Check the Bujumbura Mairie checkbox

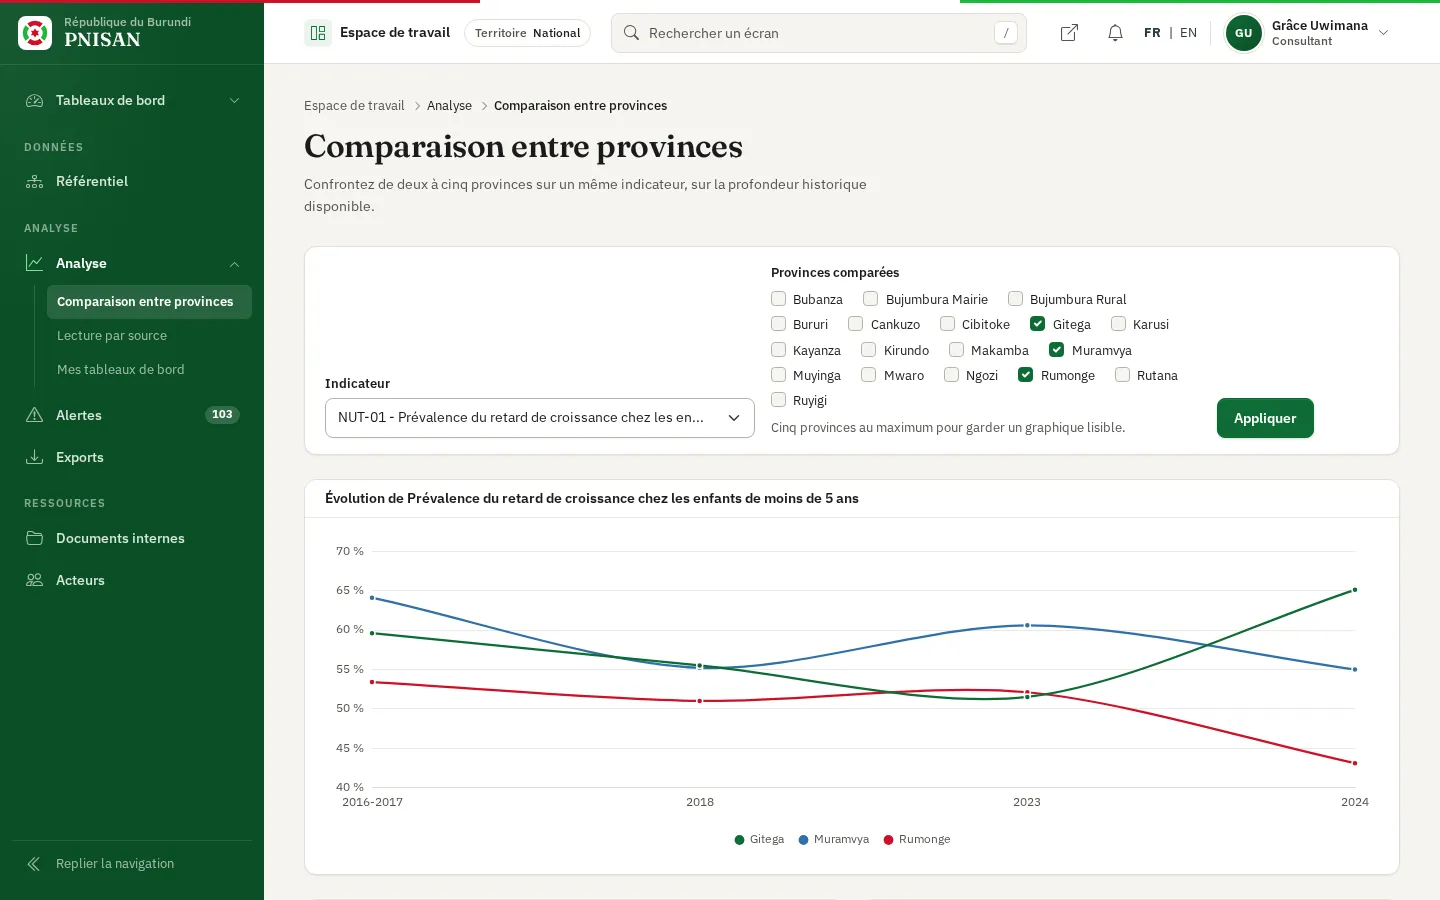click(x=871, y=299)
